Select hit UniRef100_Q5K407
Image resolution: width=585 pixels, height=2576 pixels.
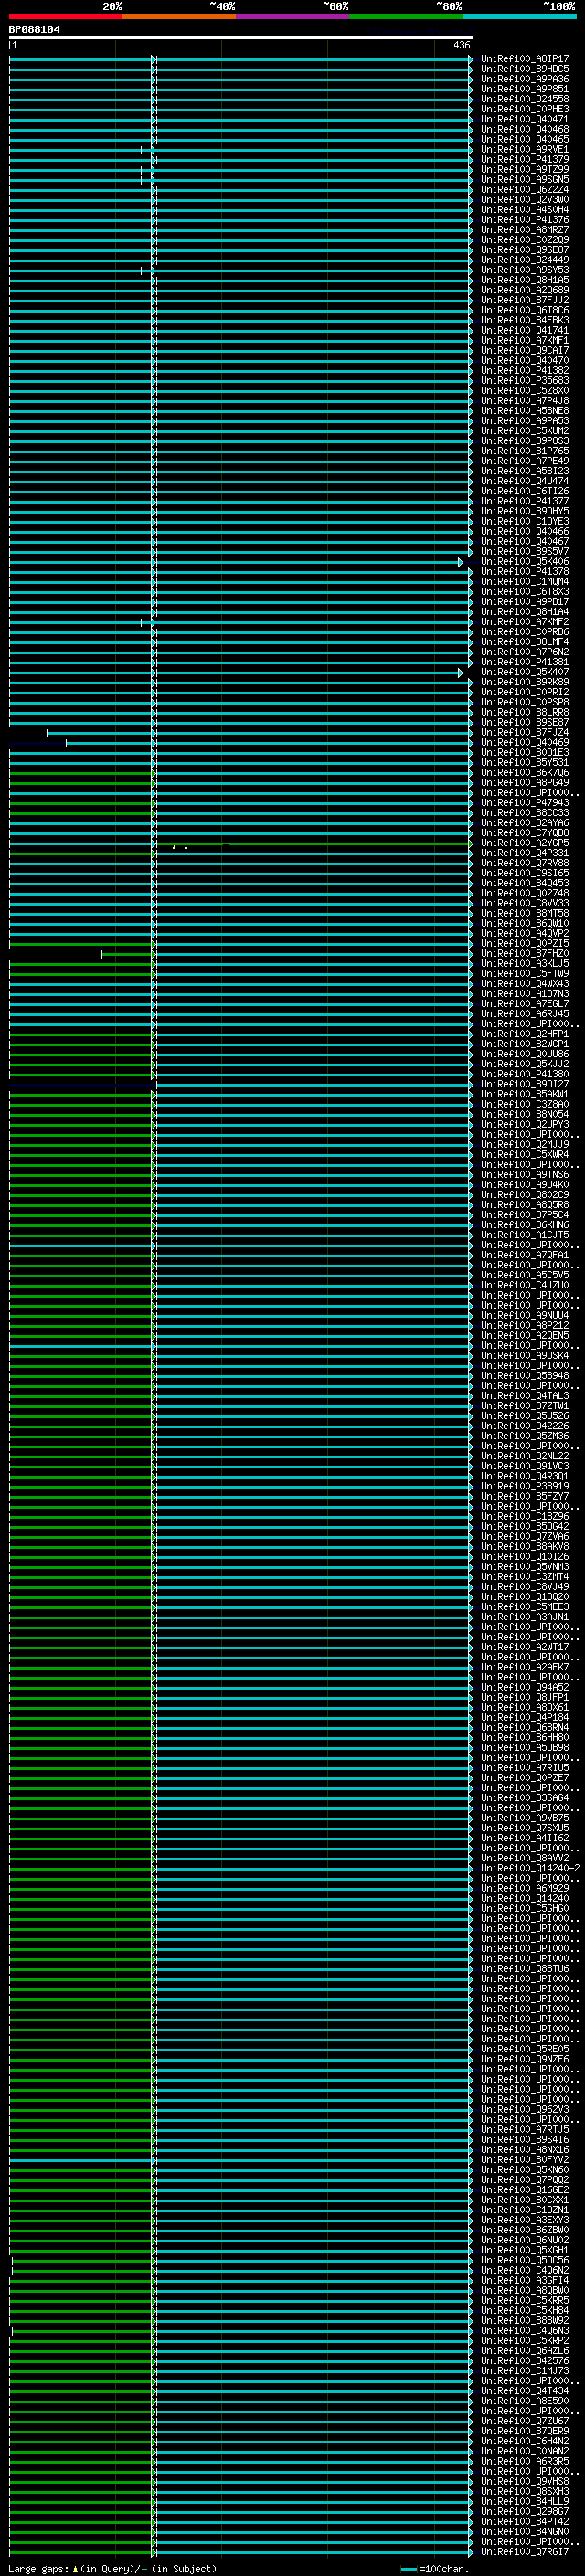tap(524, 672)
